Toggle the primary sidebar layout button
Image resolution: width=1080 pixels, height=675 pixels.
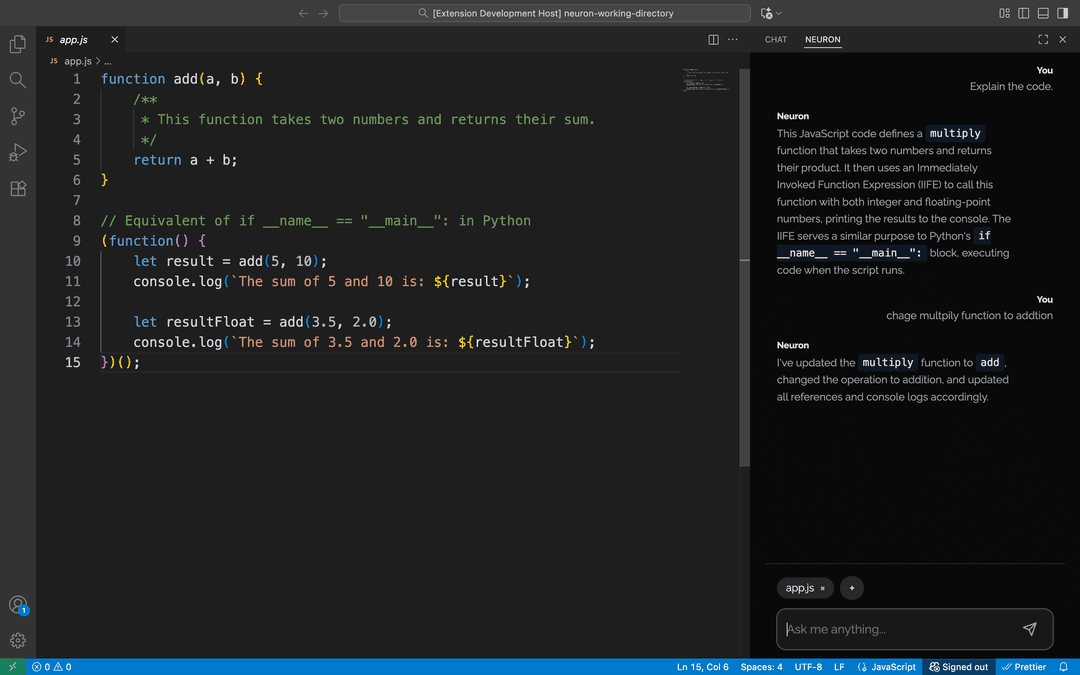coord(1023,13)
